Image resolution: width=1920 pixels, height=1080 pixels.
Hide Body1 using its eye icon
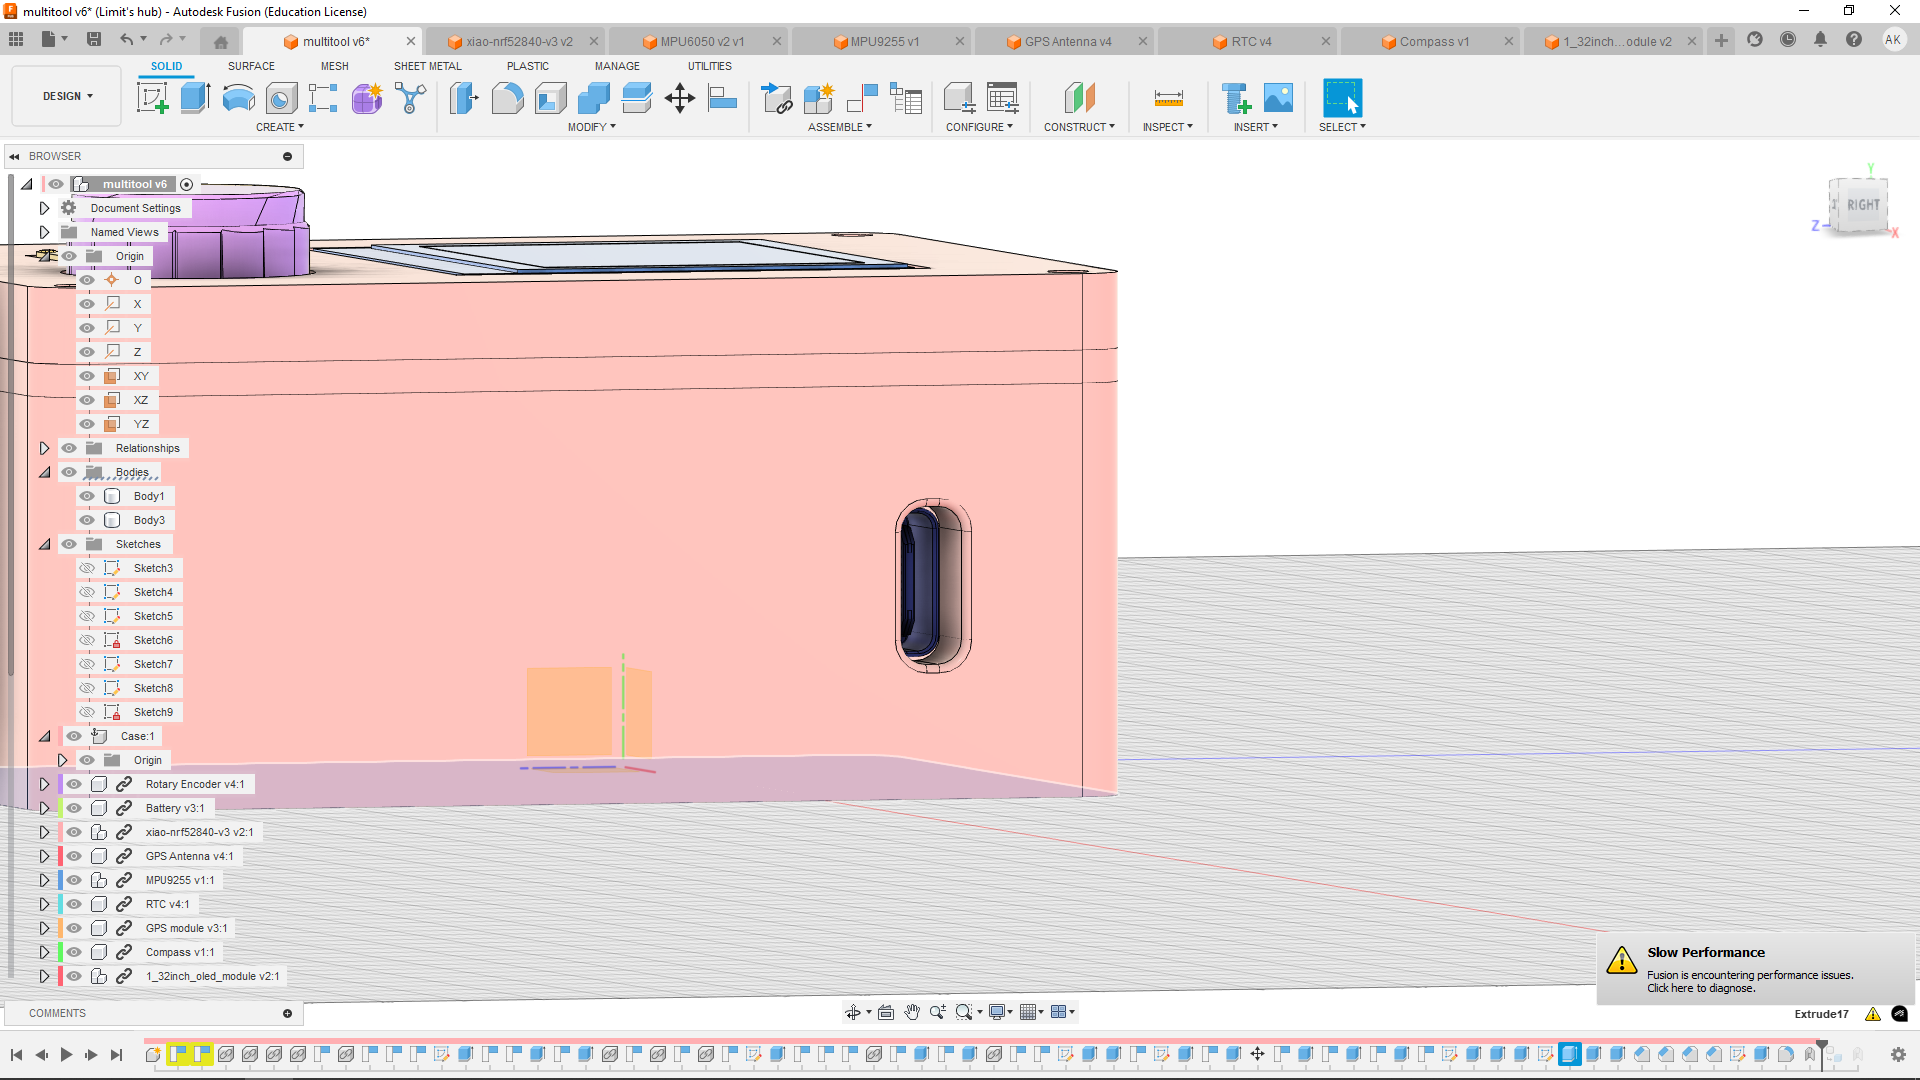tap(87, 496)
